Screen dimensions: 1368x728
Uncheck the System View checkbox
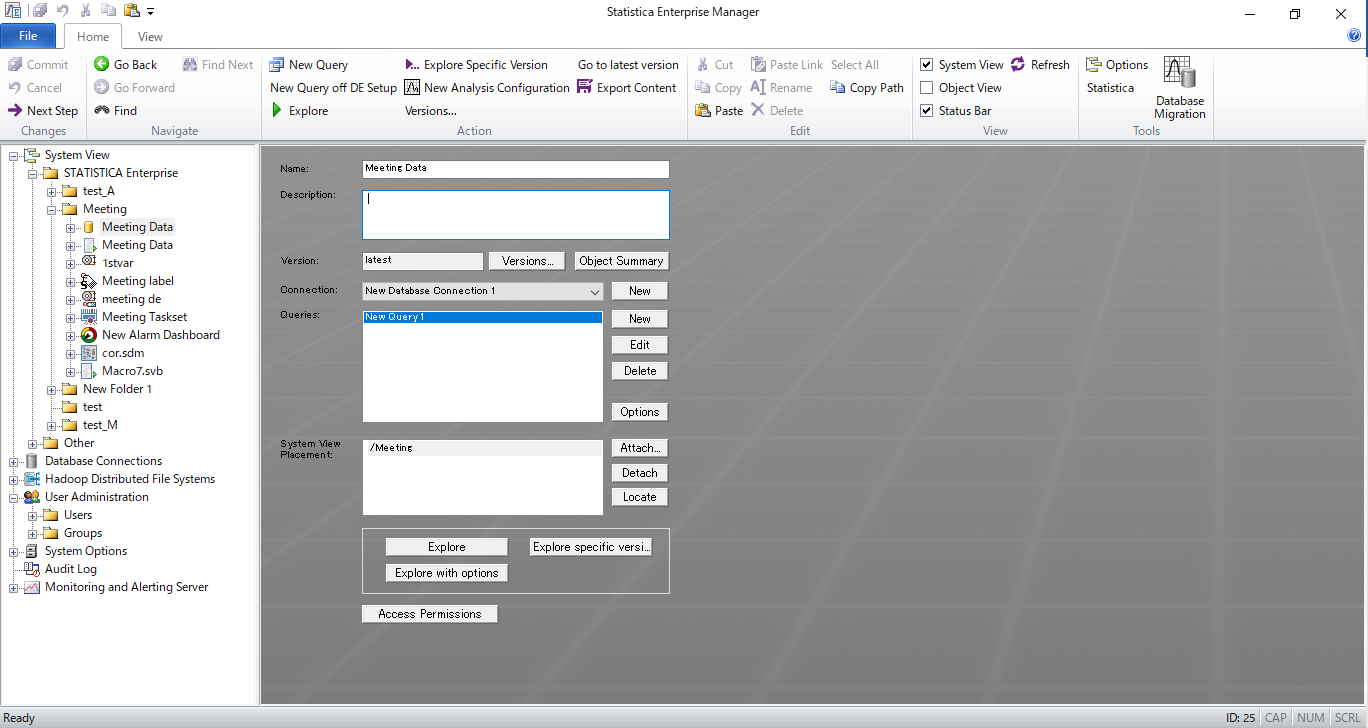coord(926,64)
